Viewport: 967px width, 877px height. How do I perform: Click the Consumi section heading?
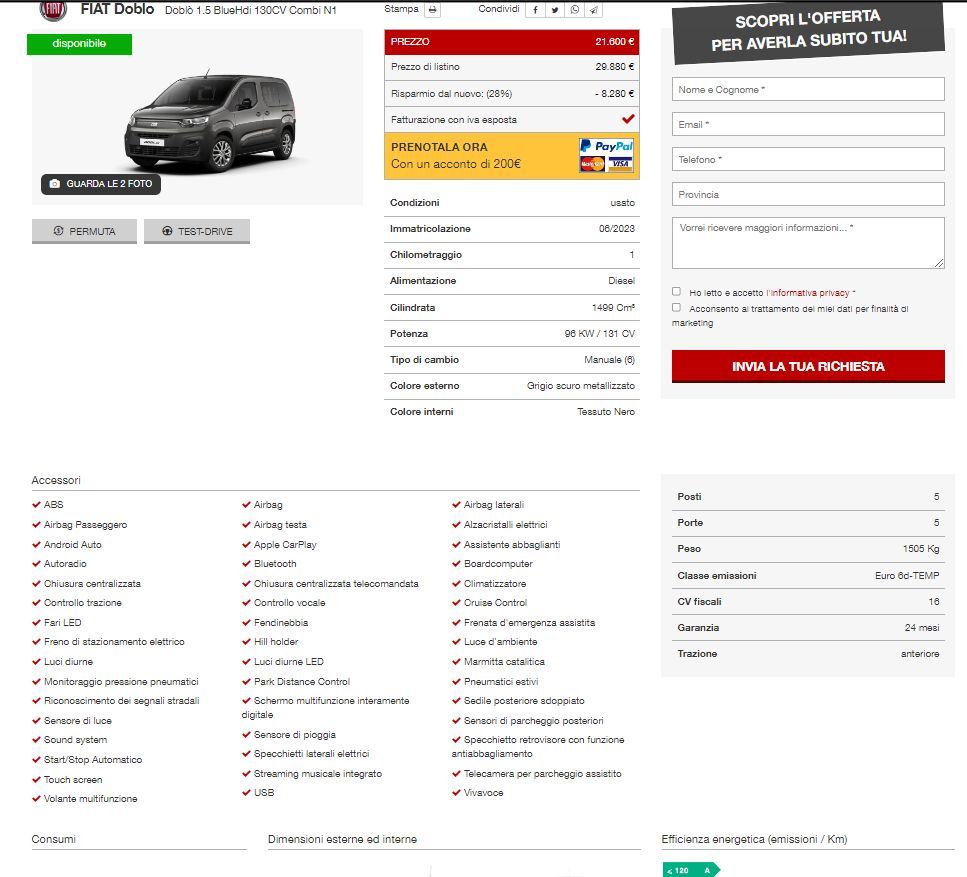(x=54, y=839)
